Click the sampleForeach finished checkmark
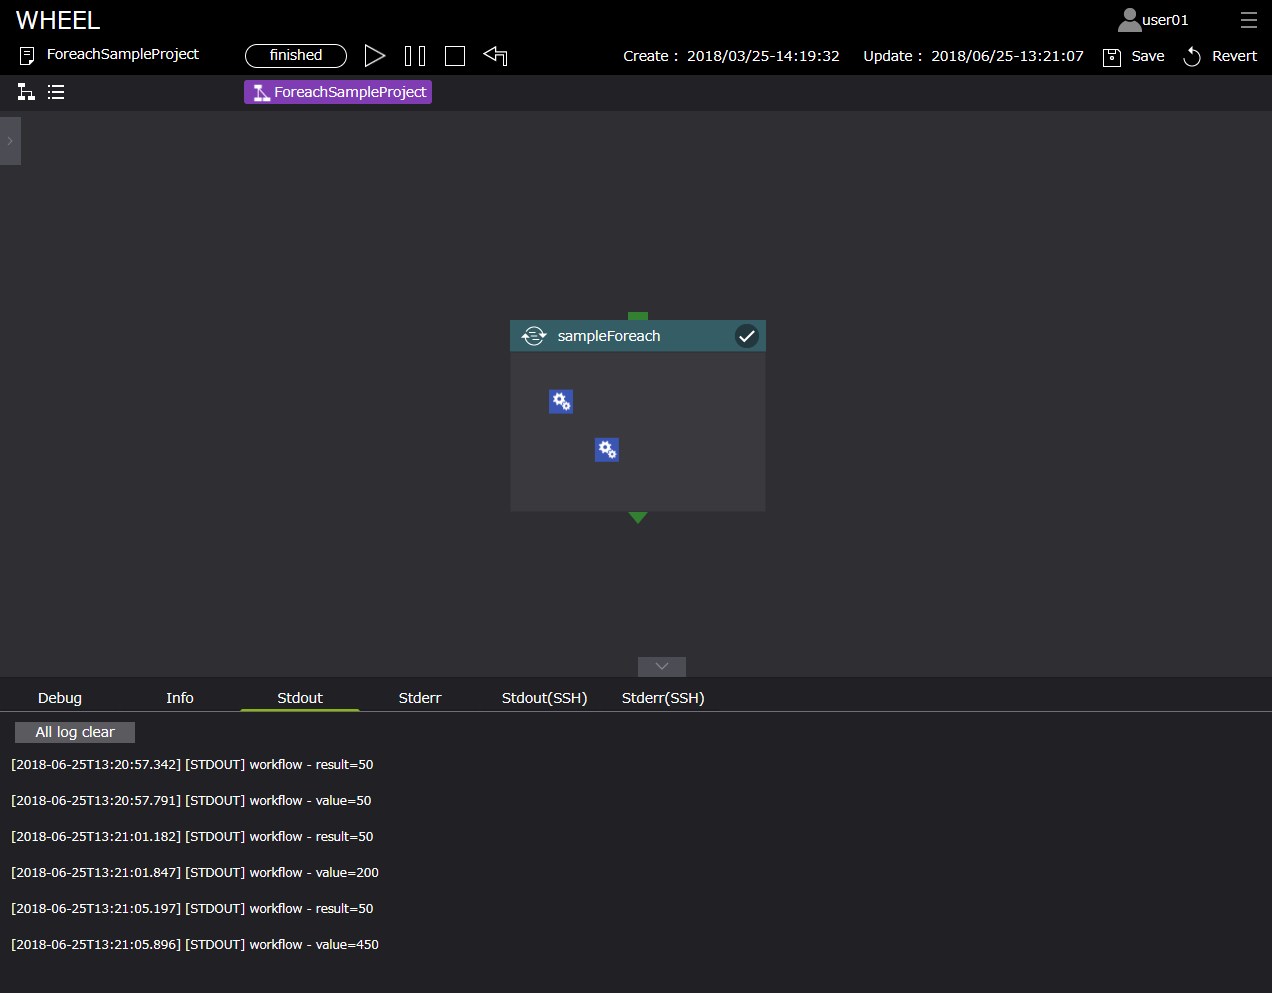 (x=746, y=336)
